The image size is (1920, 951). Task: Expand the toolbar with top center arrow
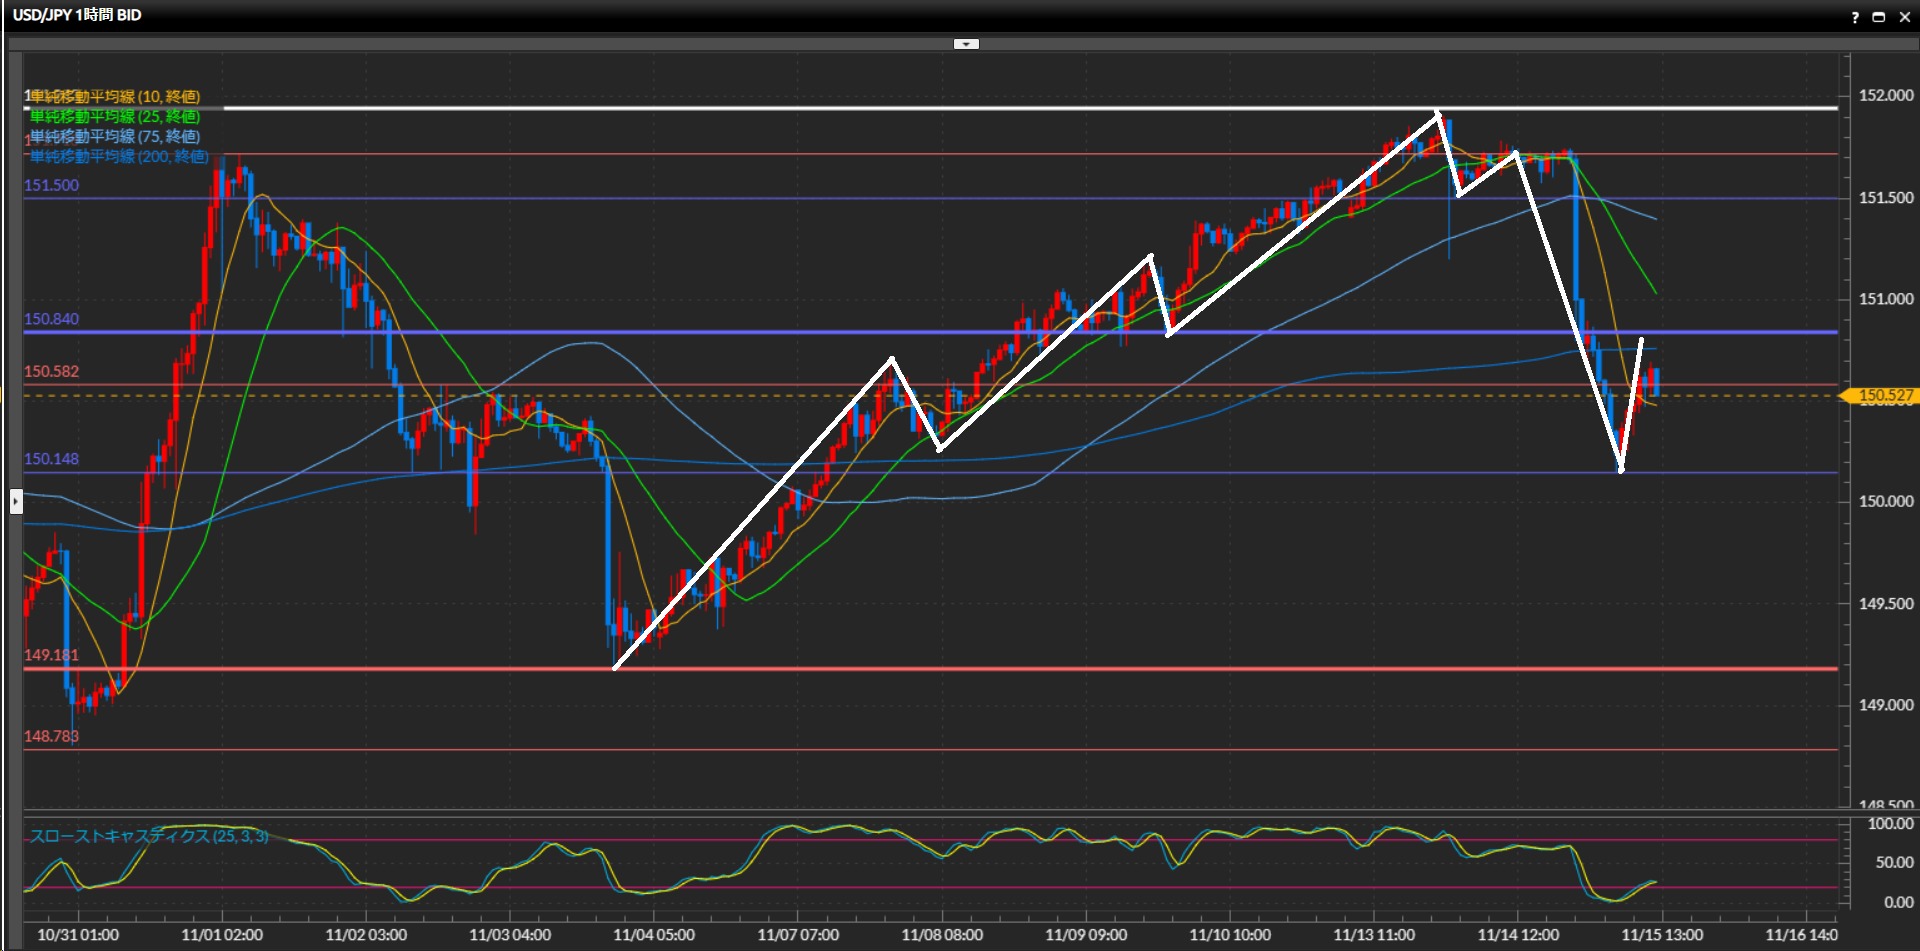(x=966, y=44)
